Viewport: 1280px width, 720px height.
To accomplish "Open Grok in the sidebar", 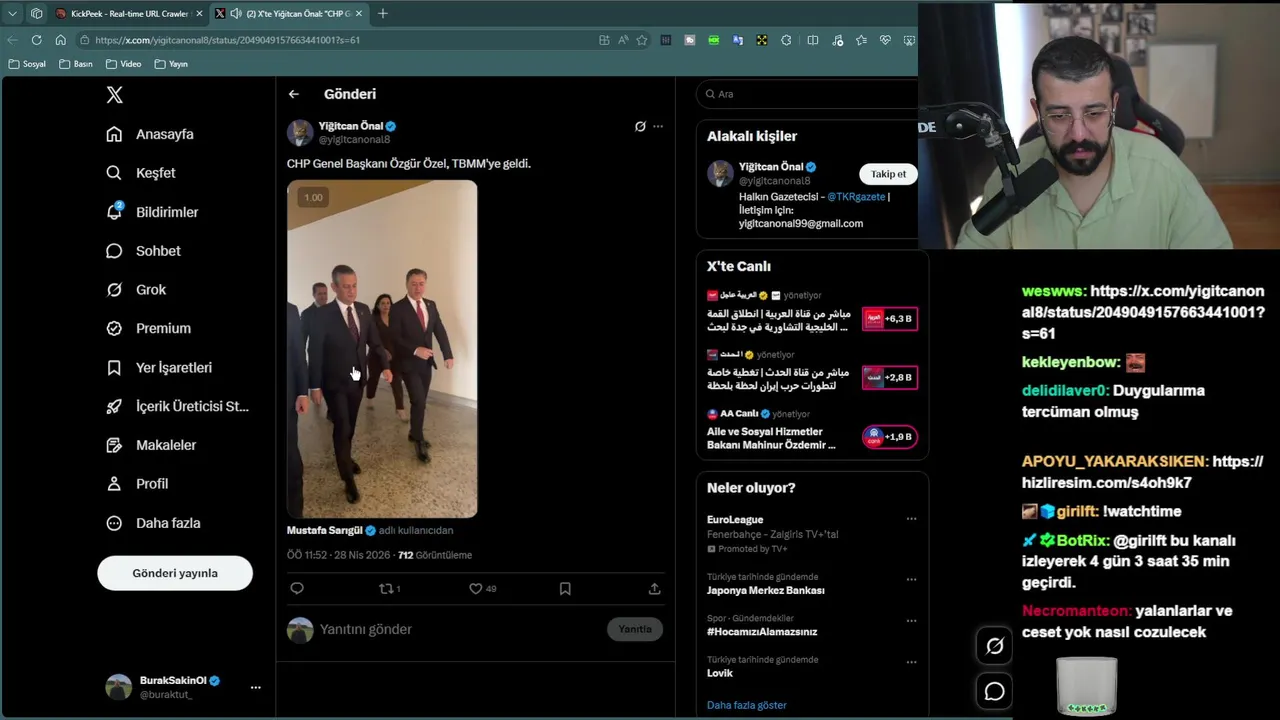I will click(x=136, y=290).
